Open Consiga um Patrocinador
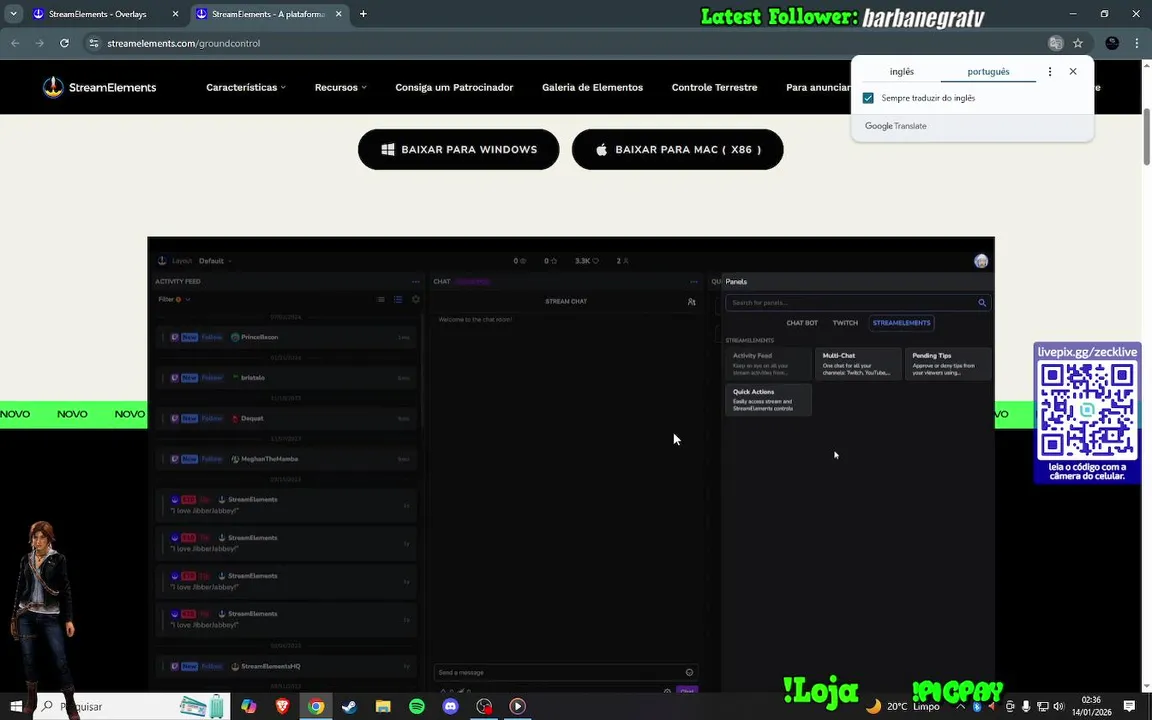Screen dimensions: 1152x720 click(x=454, y=87)
